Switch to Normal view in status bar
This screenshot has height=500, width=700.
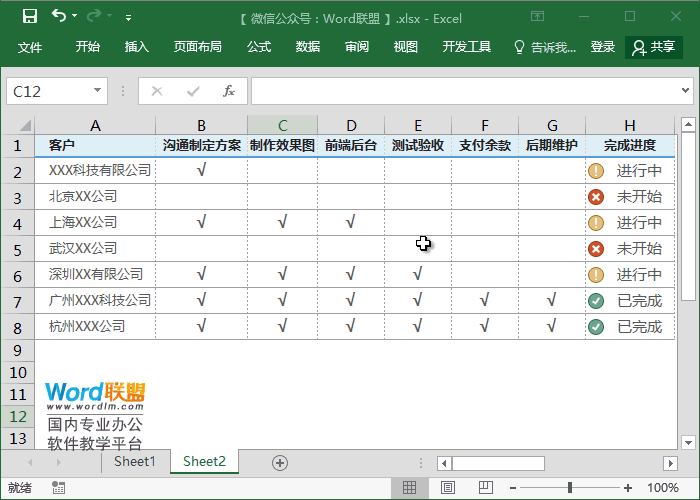[409, 488]
